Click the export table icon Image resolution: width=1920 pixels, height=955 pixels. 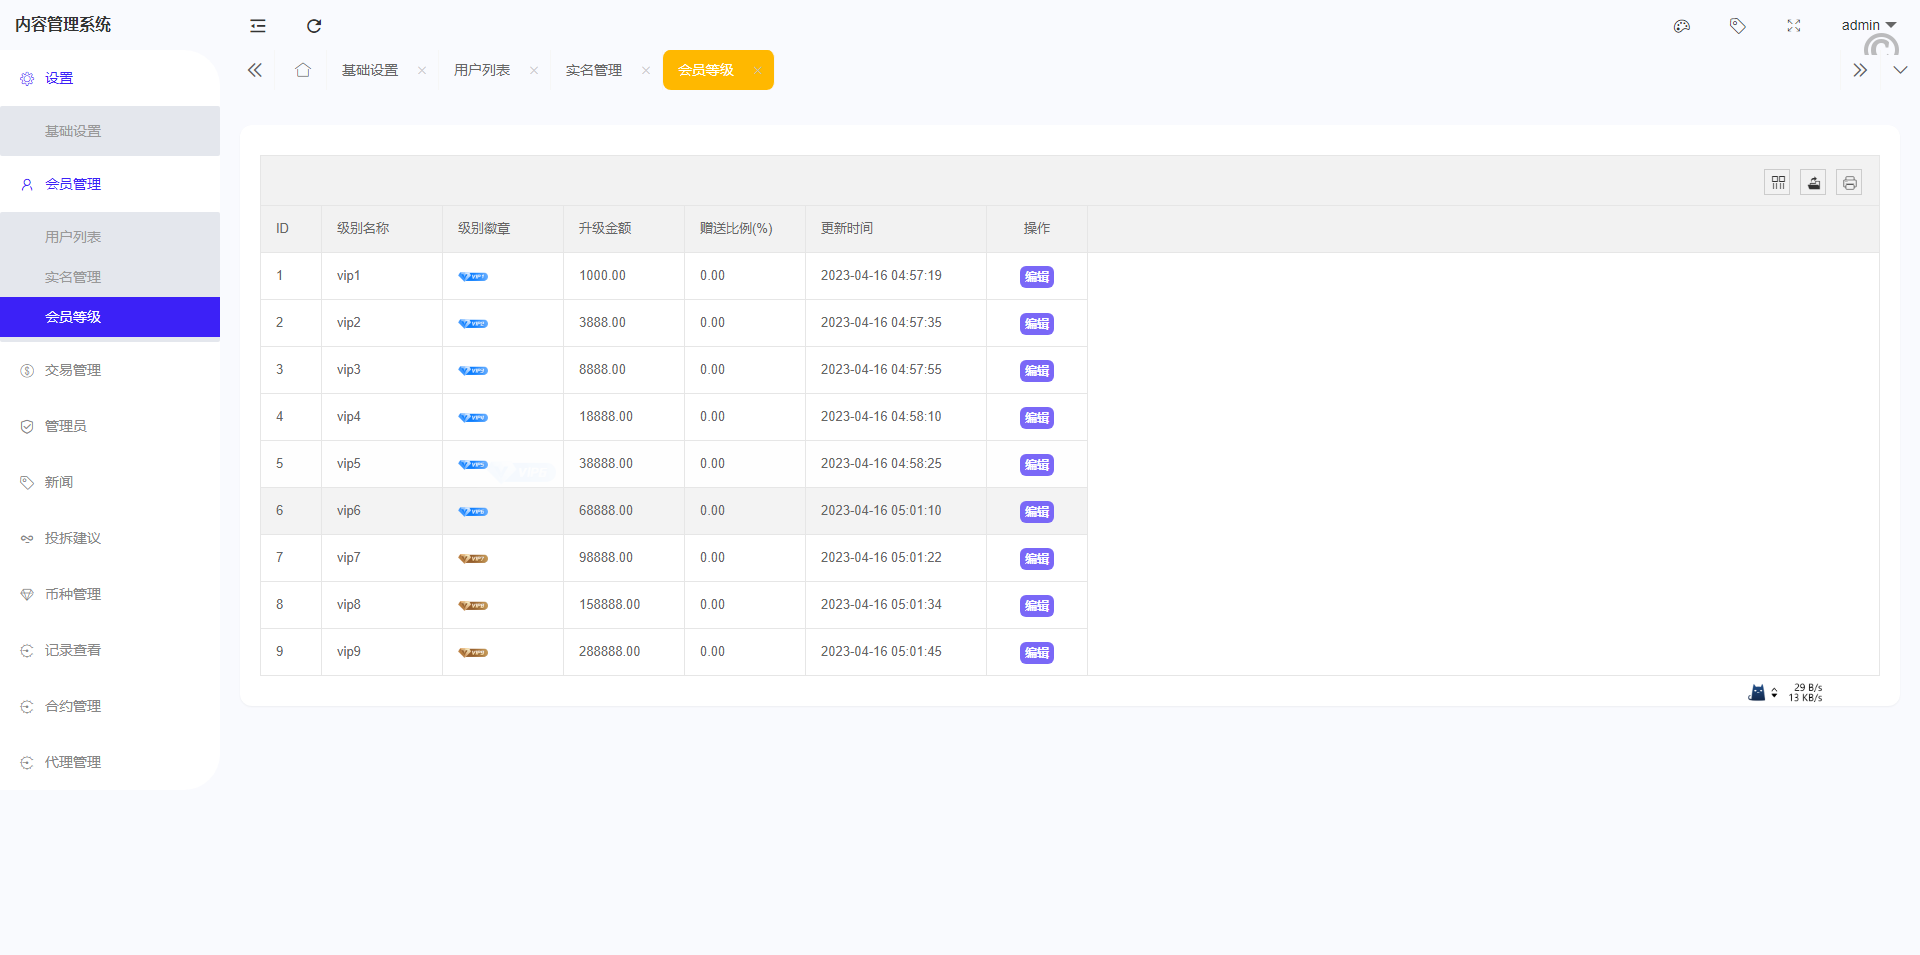click(x=1813, y=183)
